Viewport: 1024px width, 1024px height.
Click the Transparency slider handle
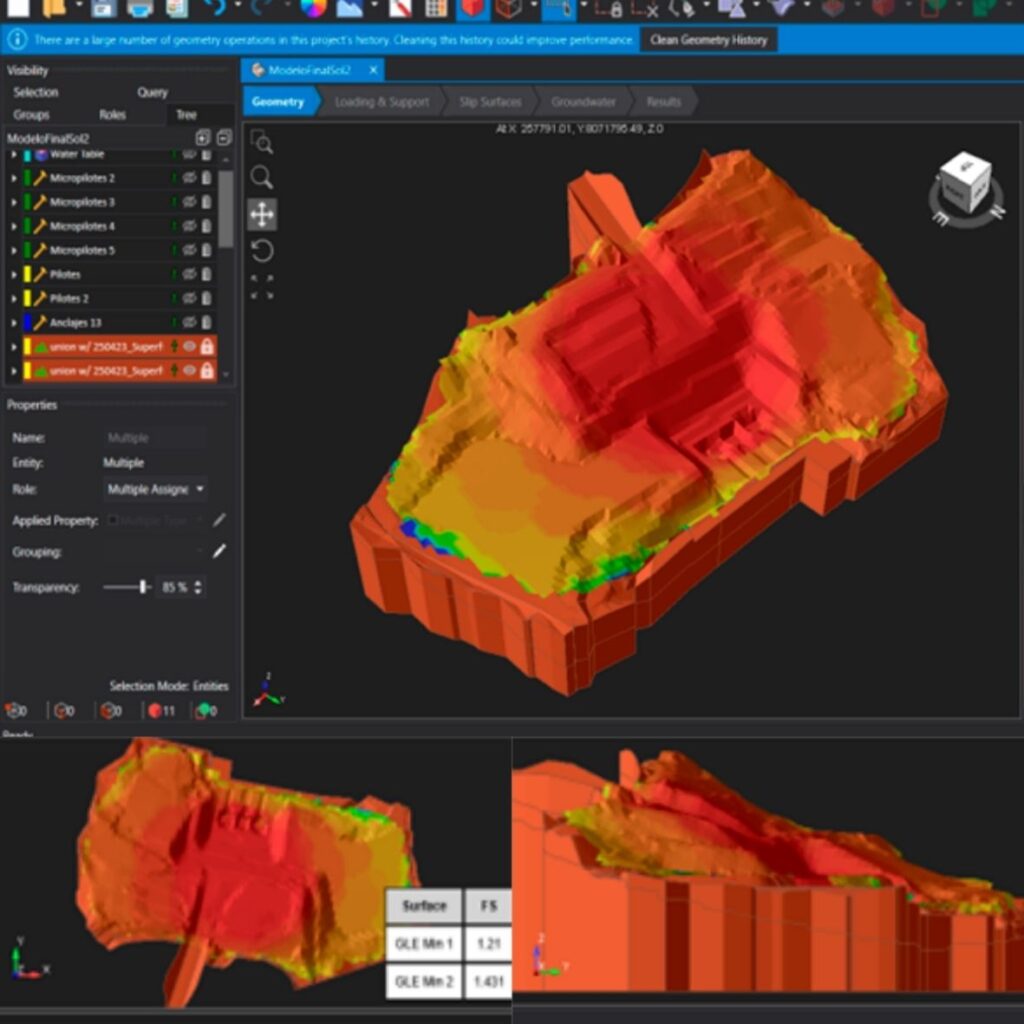(144, 587)
